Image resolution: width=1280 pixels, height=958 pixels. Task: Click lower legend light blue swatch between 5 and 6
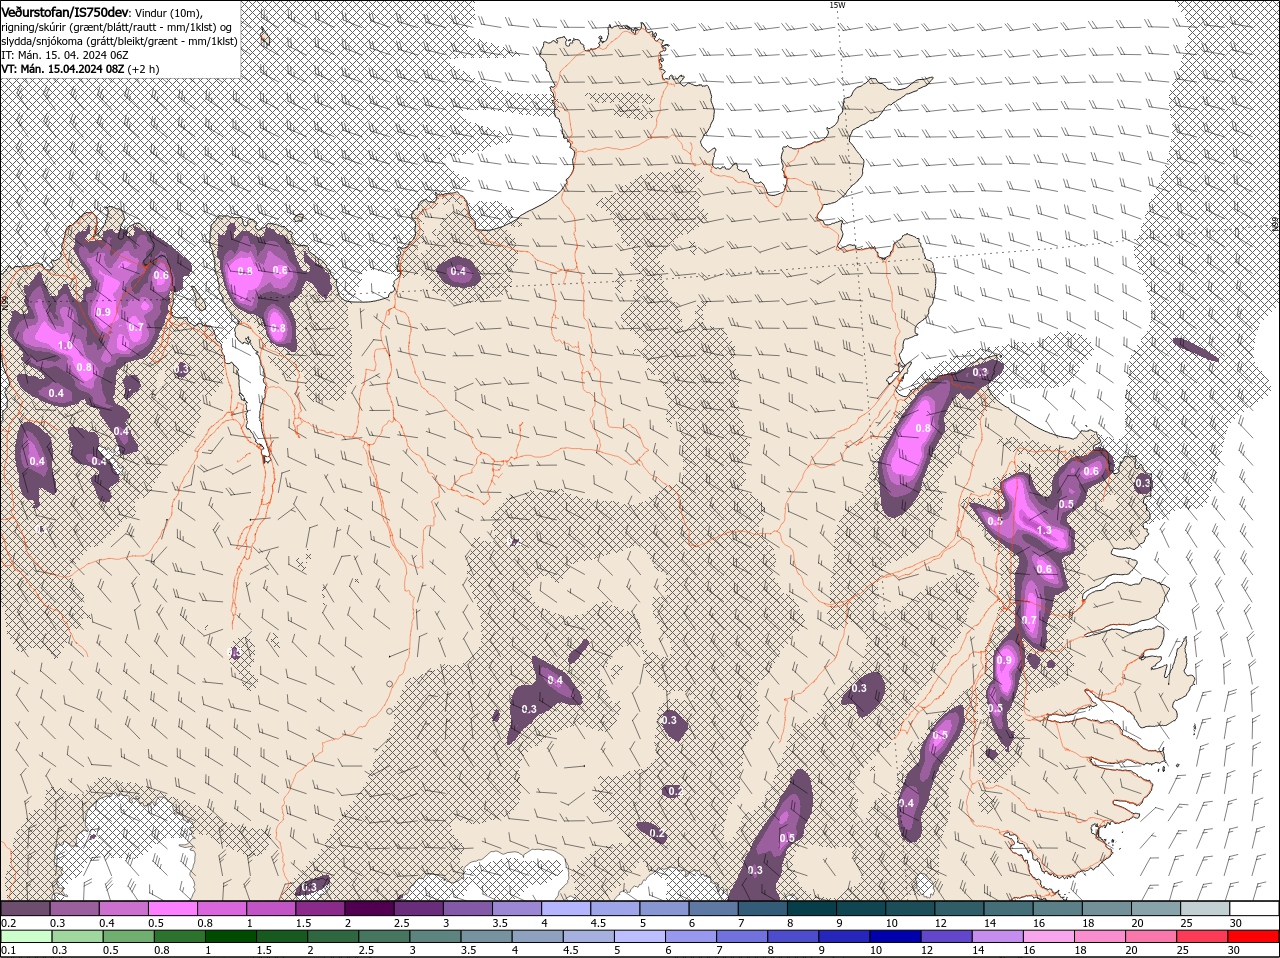640,936
